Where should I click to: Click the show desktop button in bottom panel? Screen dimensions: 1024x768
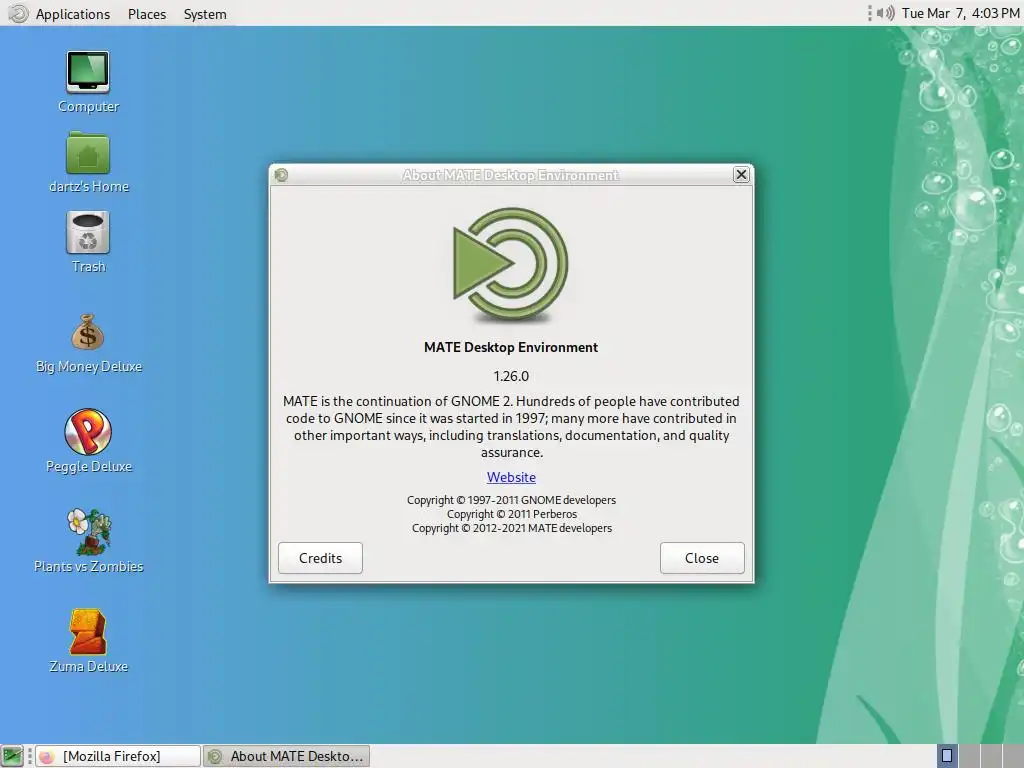[12, 756]
